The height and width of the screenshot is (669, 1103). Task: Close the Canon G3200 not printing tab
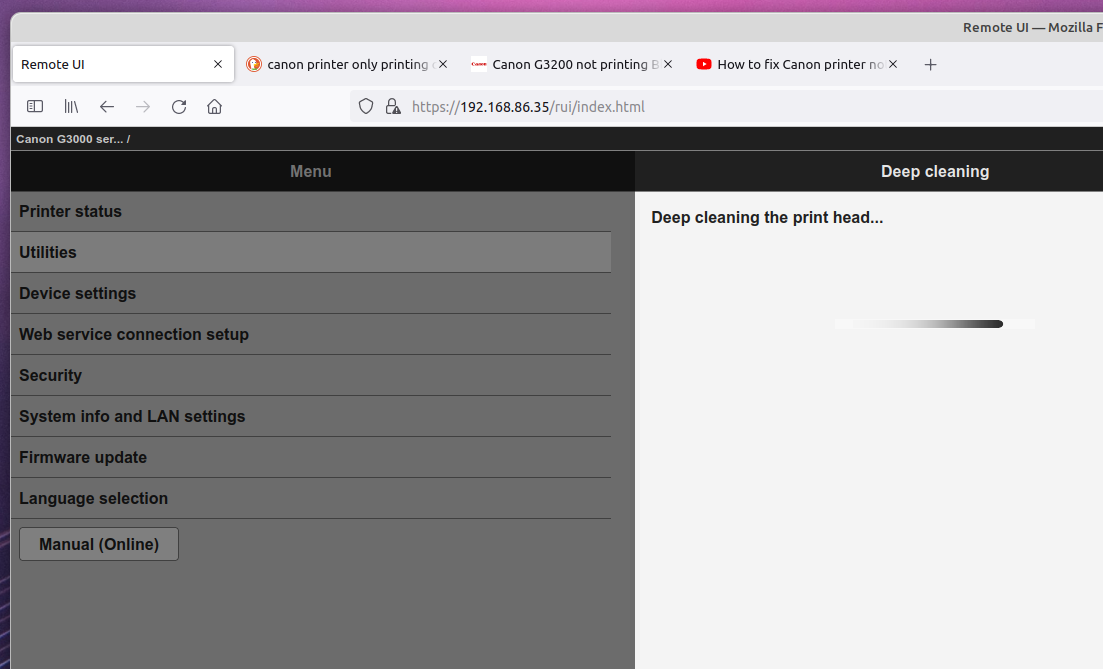tap(668, 64)
